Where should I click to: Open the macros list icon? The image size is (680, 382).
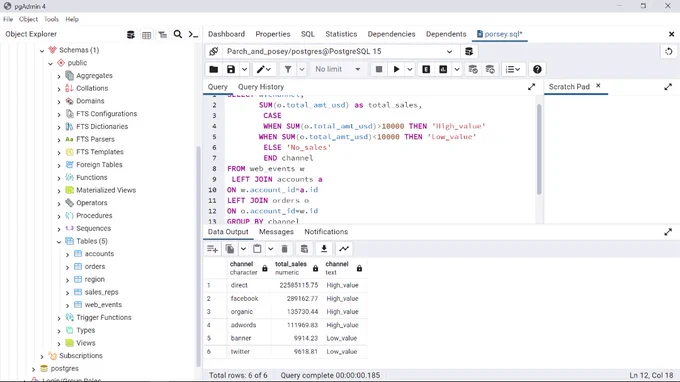[x=513, y=69]
